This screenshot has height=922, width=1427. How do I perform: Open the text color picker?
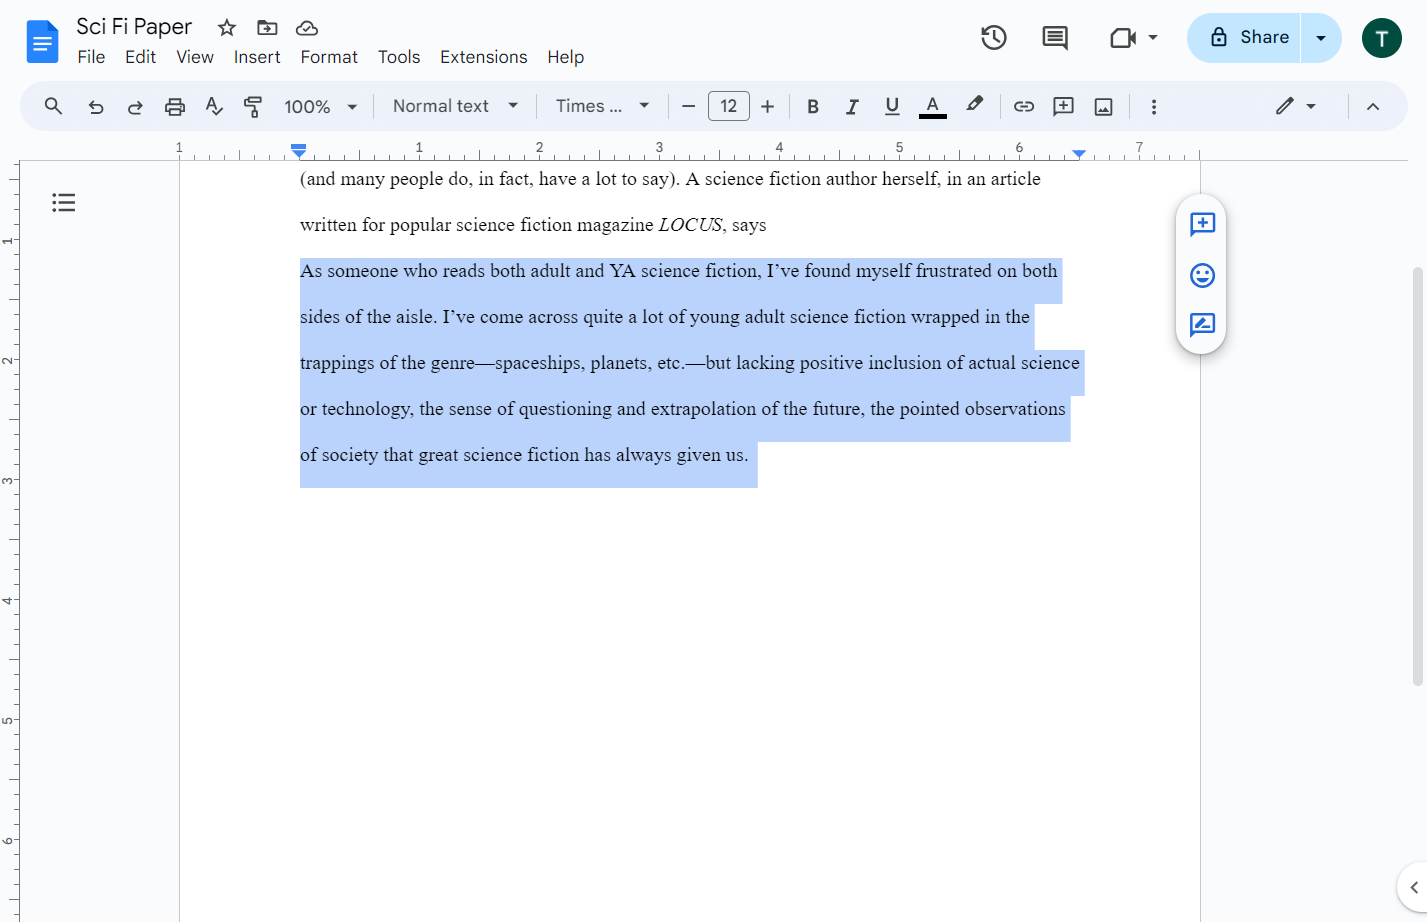[x=932, y=107]
